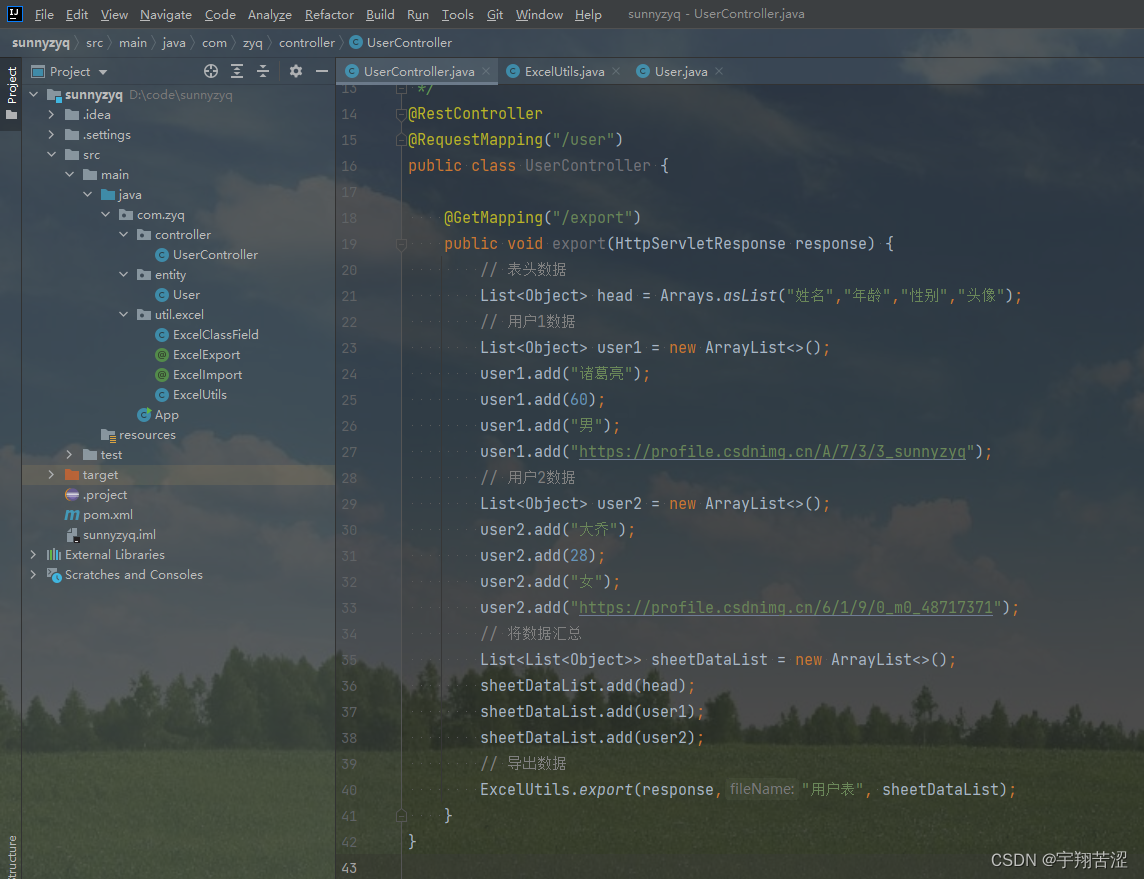Collapse the src folder
This screenshot has width=1144, height=879.
pyautogui.click(x=51, y=155)
